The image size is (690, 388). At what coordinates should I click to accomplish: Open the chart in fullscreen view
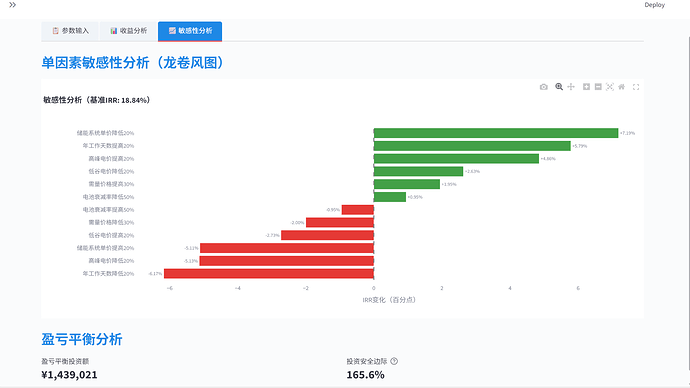[636, 87]
